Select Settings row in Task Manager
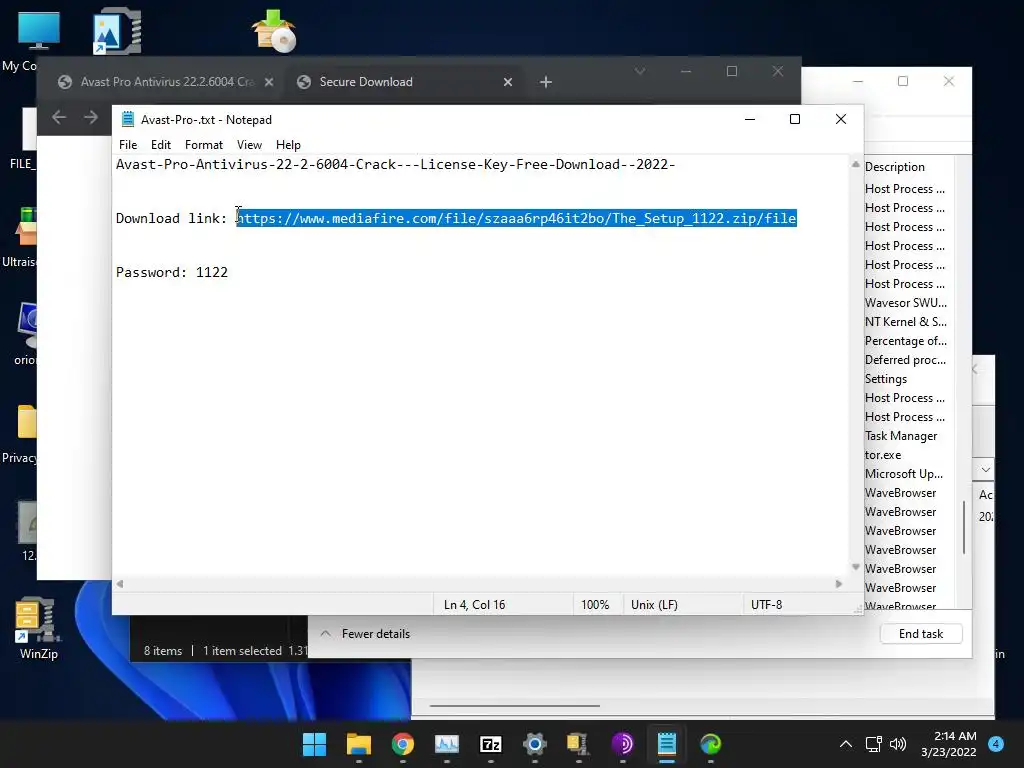The image size is (1024, 768). (886, 379)
